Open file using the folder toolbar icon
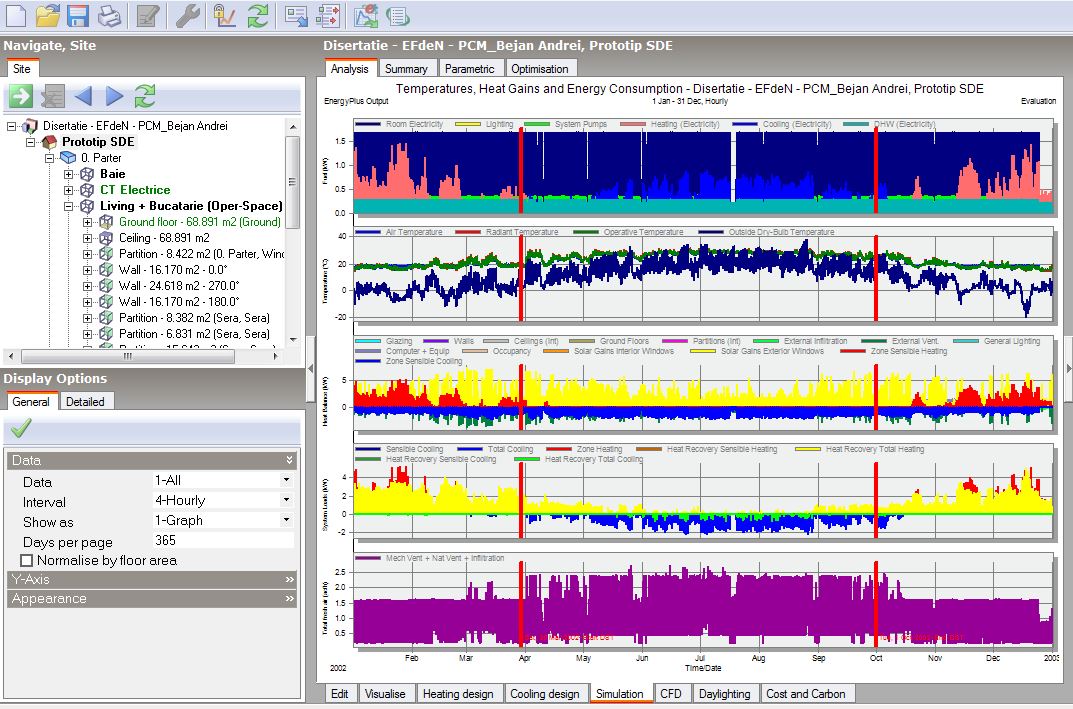This screenshot has width=1073, height=709. tap(47, 15)
